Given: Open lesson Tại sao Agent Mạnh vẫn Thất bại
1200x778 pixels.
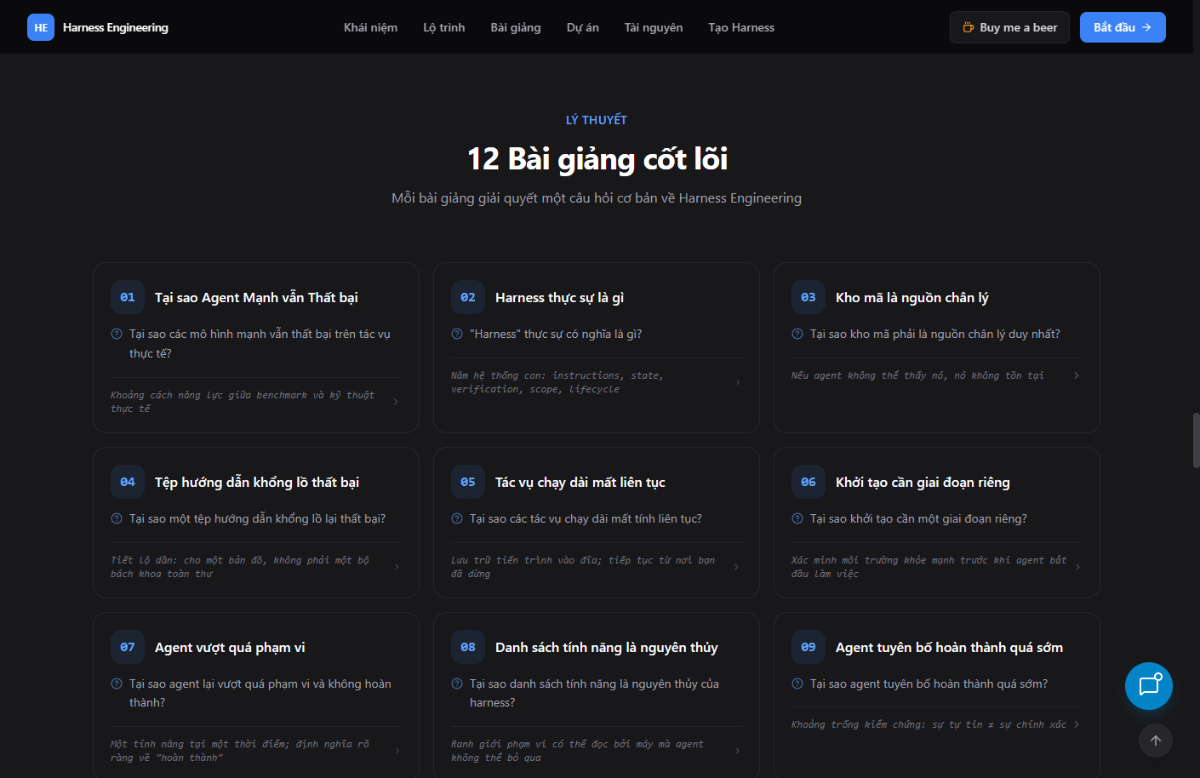Looking at the screenshot, I should pos(256,347).
